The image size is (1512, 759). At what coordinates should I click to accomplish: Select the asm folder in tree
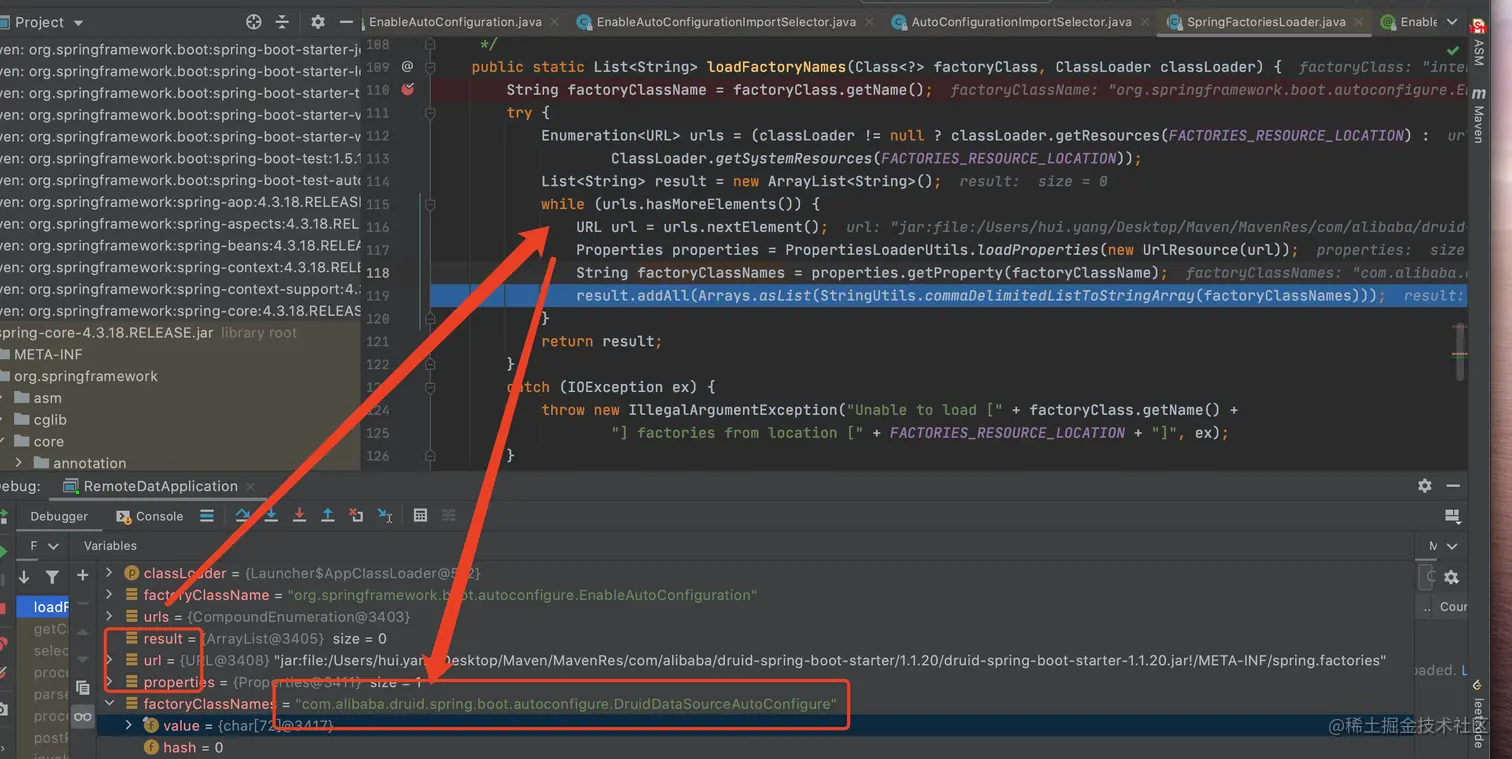[47, 398]
